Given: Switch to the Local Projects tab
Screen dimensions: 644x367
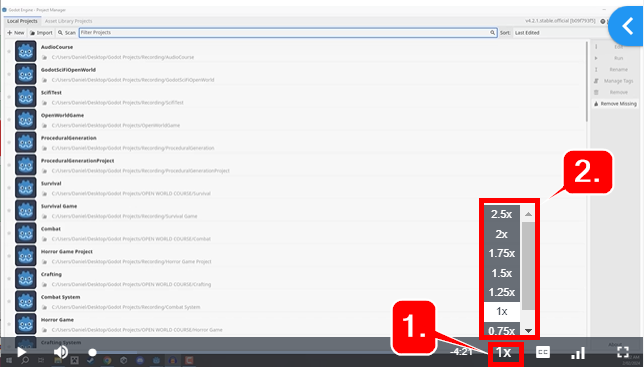Looking at the screenshot, I should 22,21.
